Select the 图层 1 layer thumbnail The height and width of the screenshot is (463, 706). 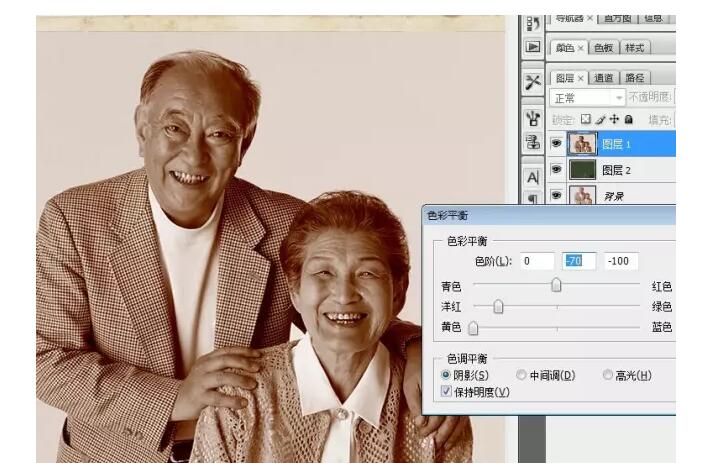coord(582,144)
